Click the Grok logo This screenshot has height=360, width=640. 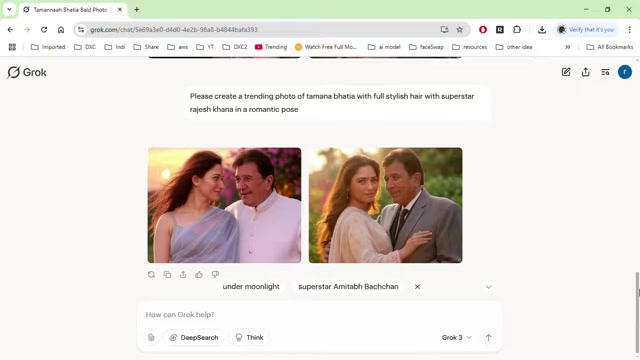coord(27,72)
